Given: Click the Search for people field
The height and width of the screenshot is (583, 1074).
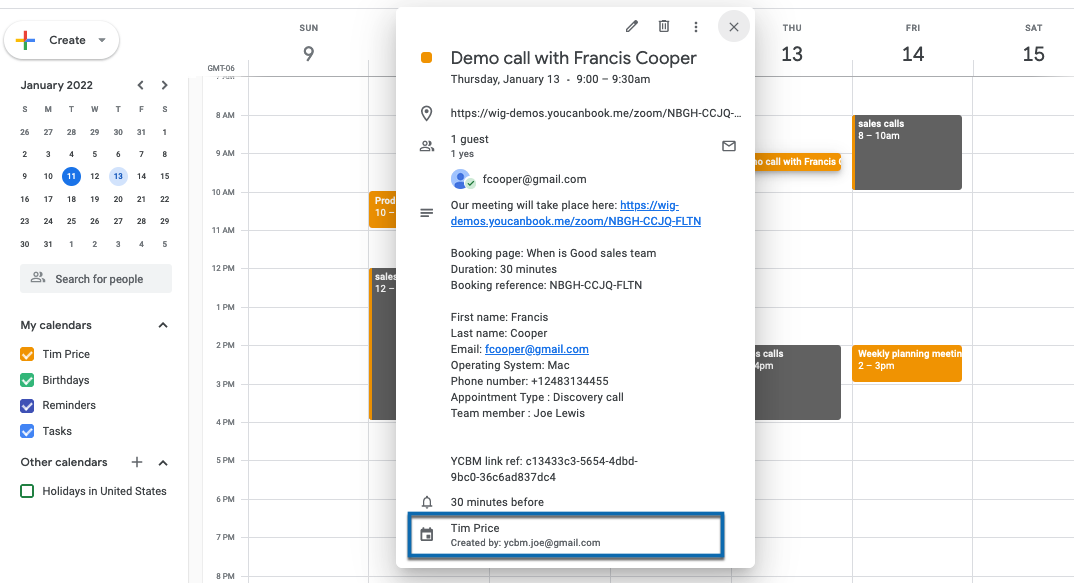Looking at the screenshot, I should click(x=96, y=279).
